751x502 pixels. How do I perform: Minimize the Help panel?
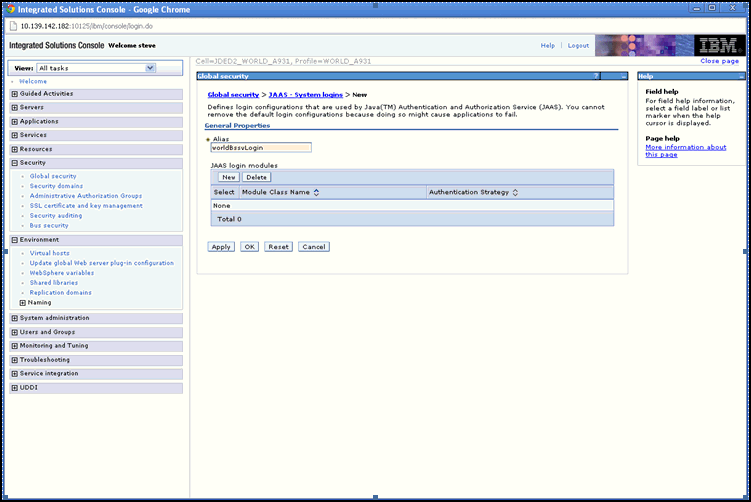tap(741, 76)
